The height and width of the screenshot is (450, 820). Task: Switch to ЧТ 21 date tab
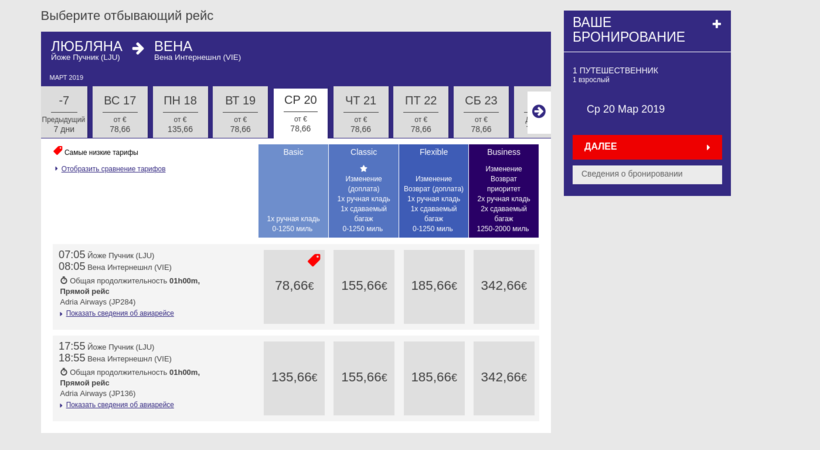point(360,112)
